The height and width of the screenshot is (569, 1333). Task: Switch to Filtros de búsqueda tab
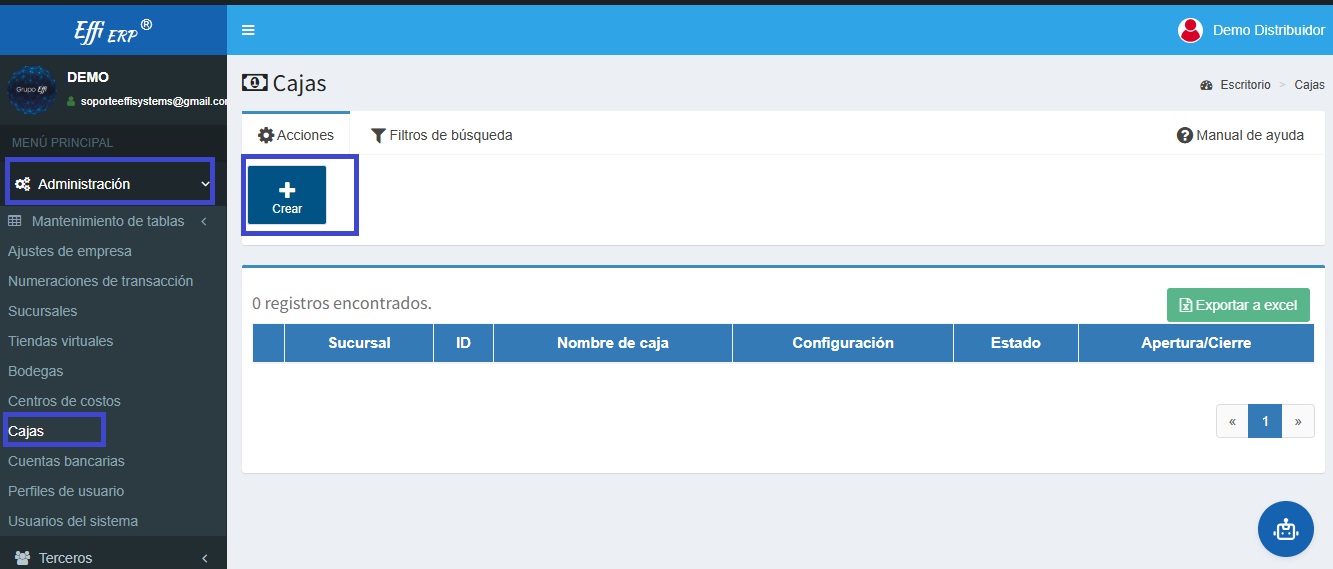tap(441, 135)
